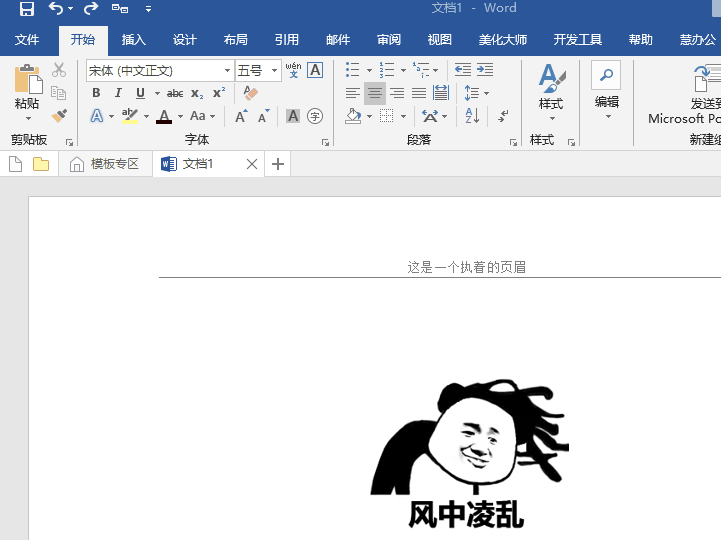
Task: Apply numbered list
Action: pos(387,70)
